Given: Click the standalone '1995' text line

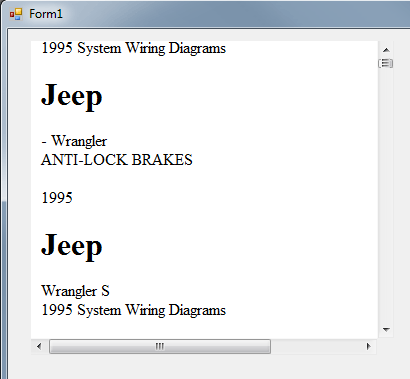Looking at the screenshot, I should click(x=57, y=198).
